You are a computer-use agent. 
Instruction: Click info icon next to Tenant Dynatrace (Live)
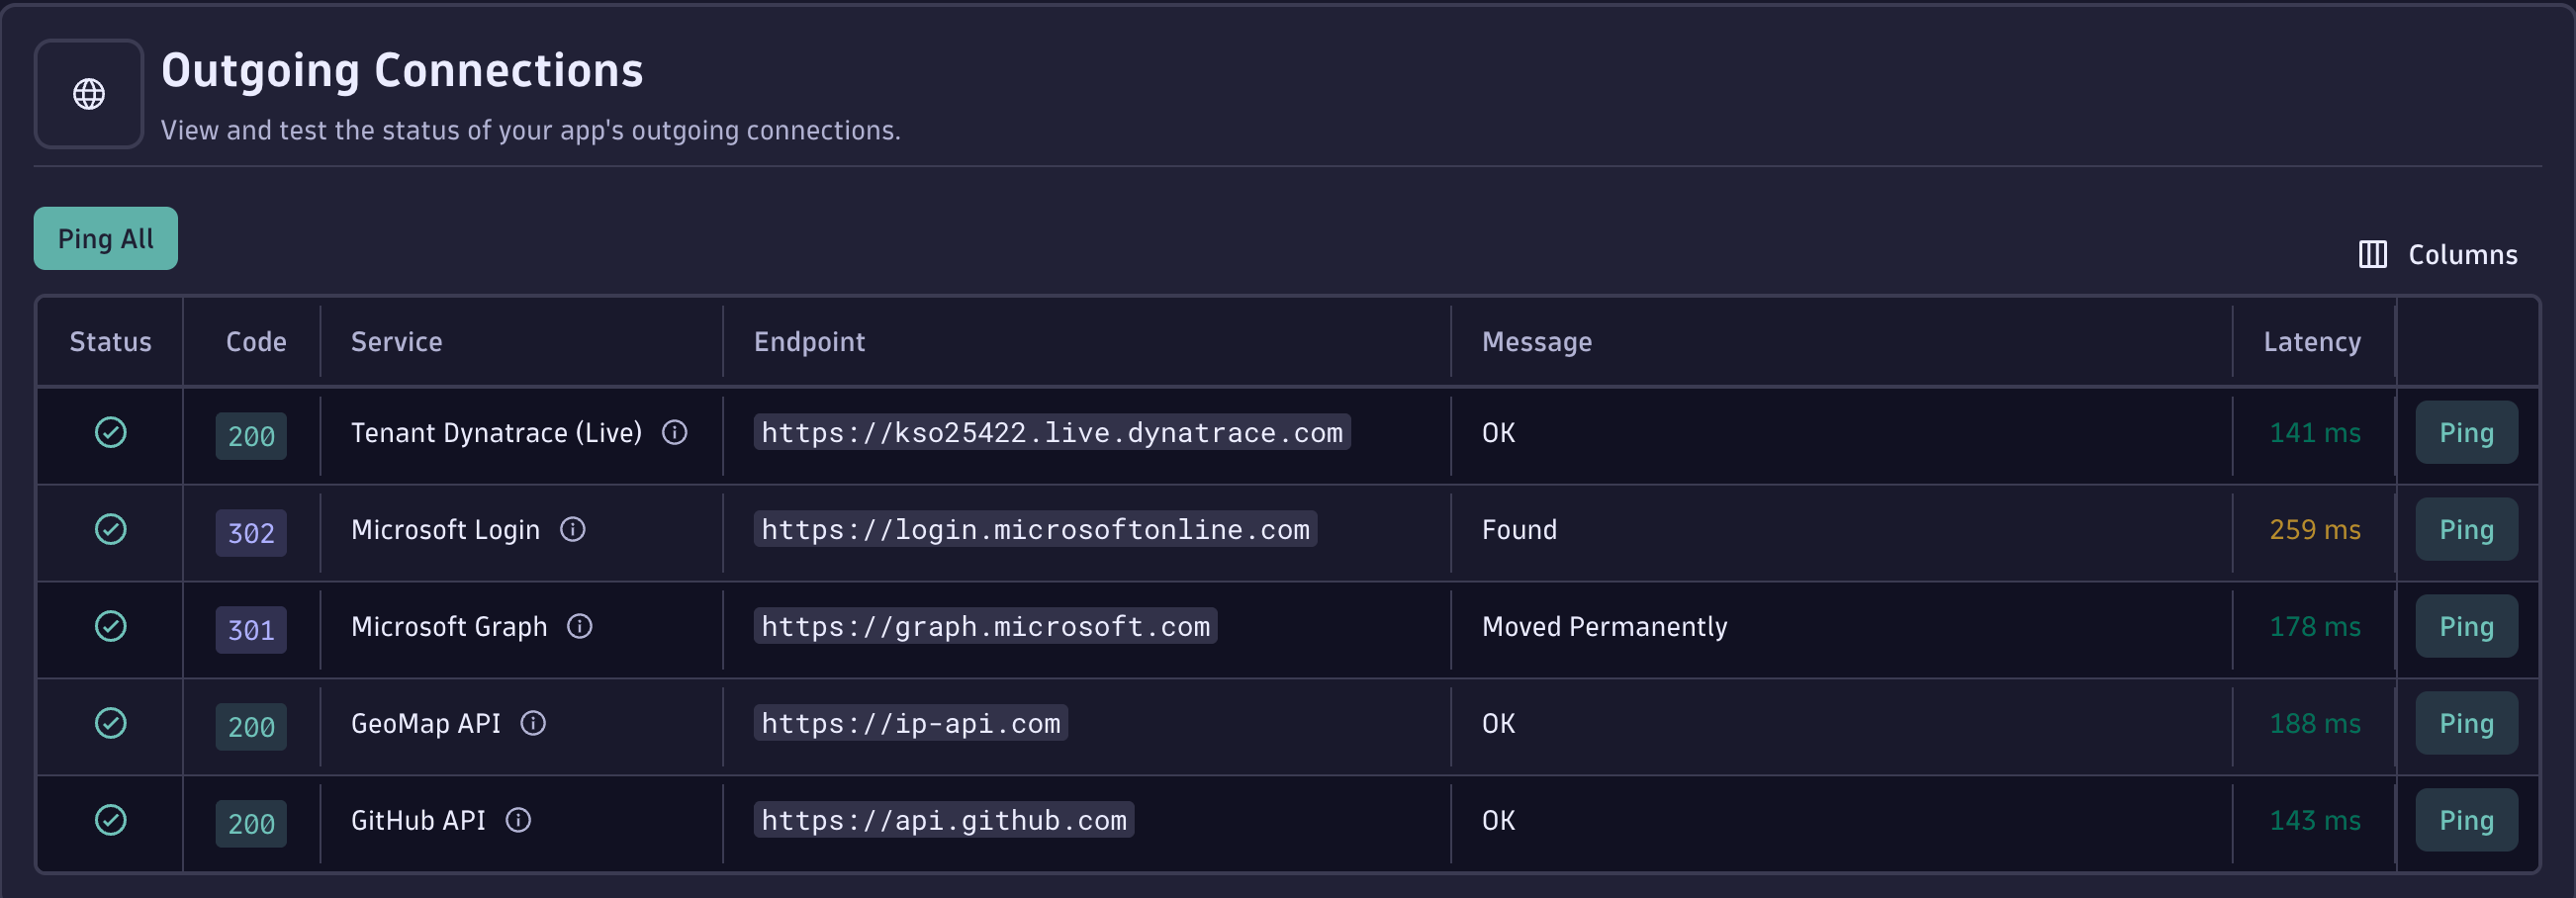675,432
